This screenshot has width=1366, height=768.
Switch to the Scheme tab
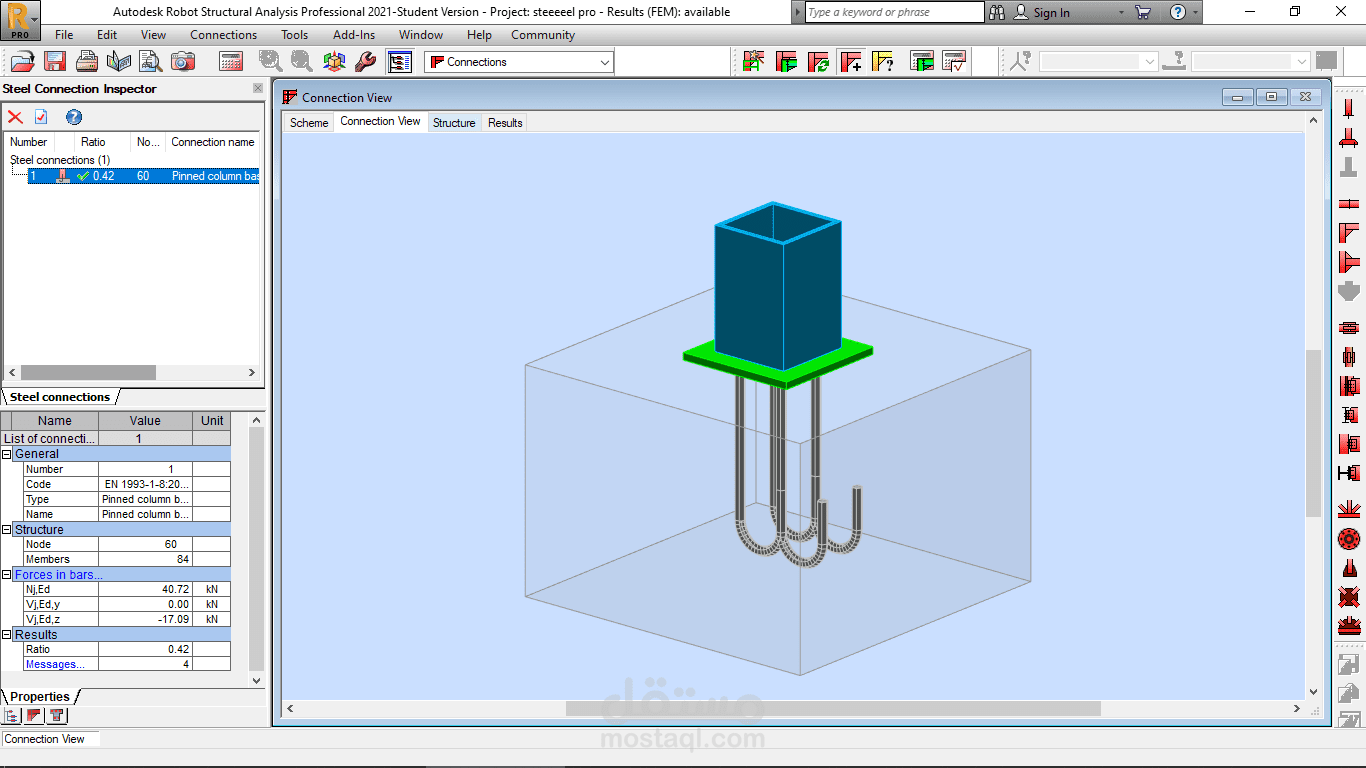click(309, 122)
